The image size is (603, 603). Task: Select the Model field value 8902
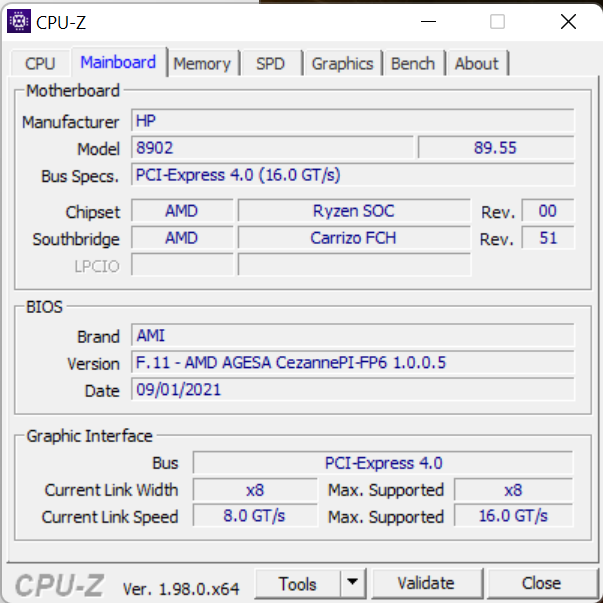click(x=272, y=148)
